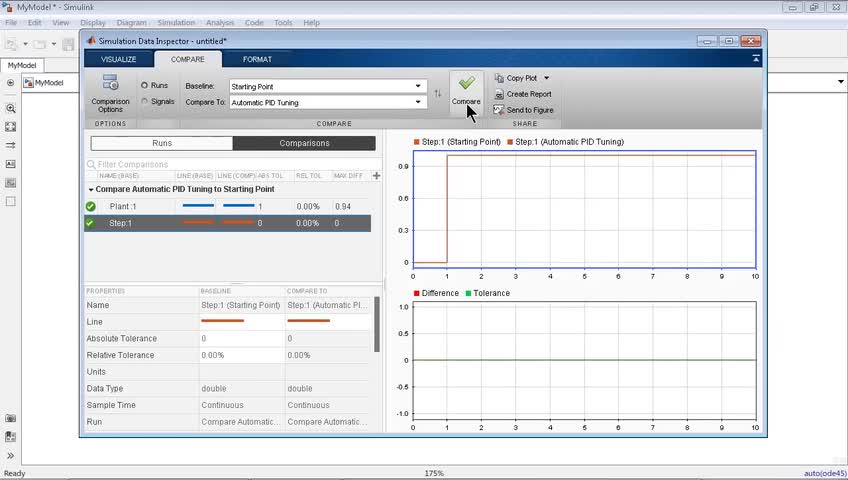The image size is (848, 480).
Task: Click green check status for Step:1
Action: [90, 223]
